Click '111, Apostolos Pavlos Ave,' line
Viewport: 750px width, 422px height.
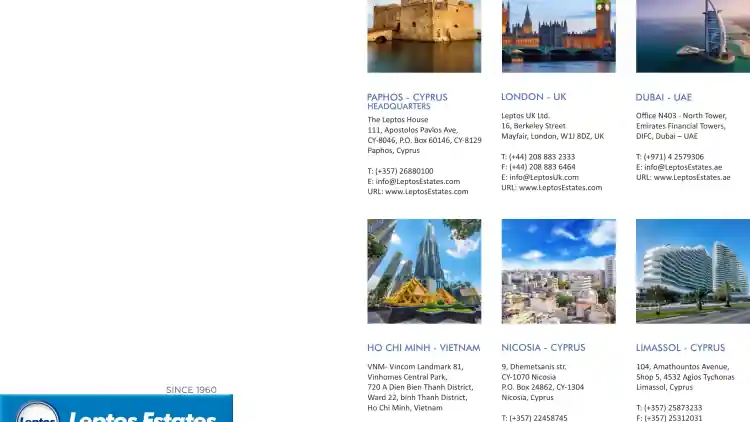coord(412,130)
